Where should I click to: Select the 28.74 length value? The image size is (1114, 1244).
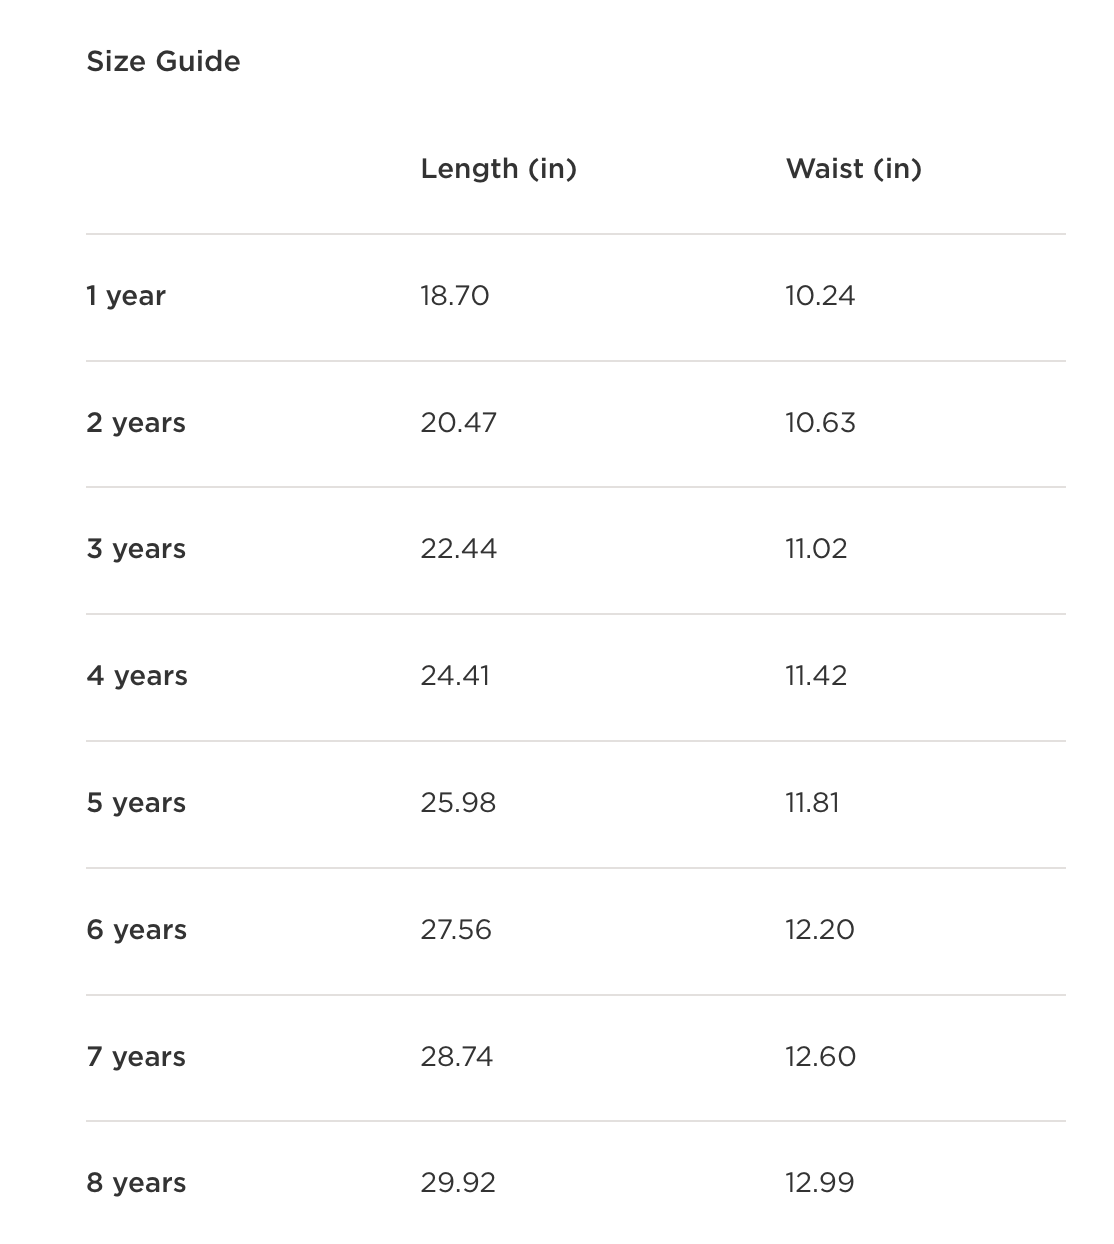pos(457,1057)
